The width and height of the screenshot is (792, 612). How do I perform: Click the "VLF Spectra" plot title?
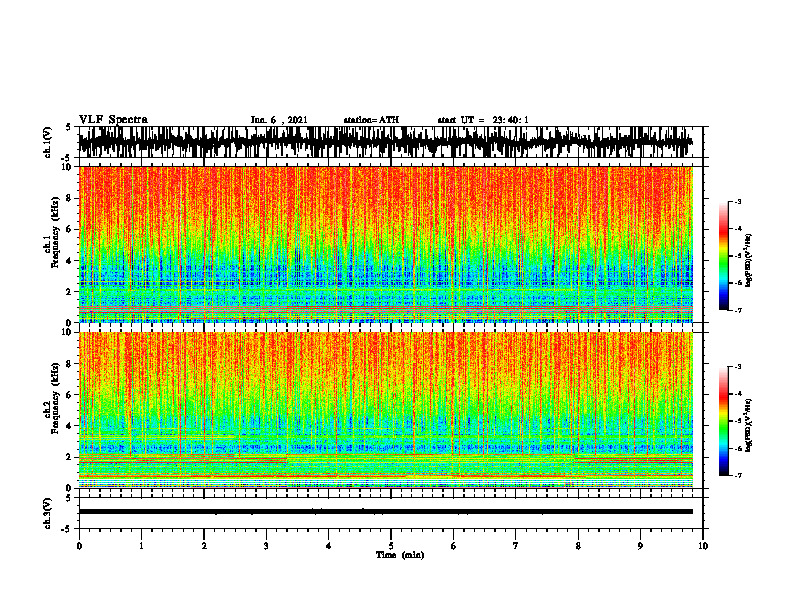tap(113, 120)
